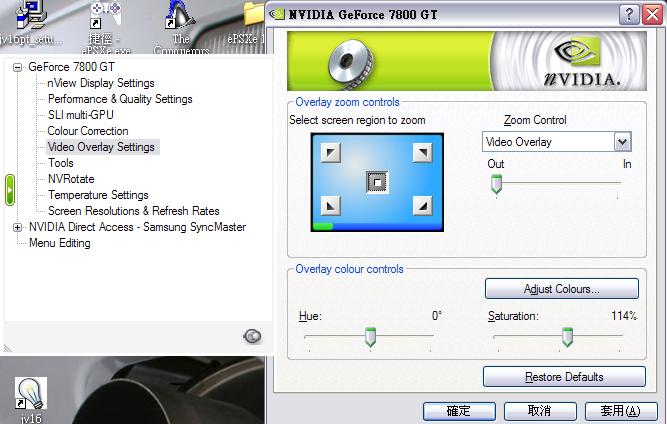This screenshot has width=667, height=424.
Task: Click the Saturation slider thumb
Action: (567, 337)
